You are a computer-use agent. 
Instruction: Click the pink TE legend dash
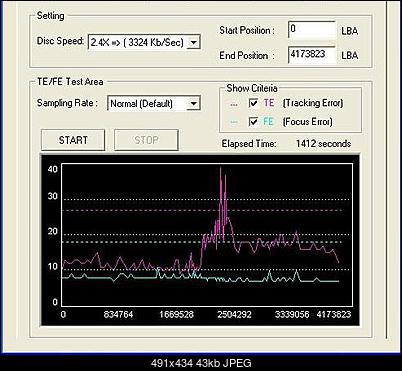234,105
